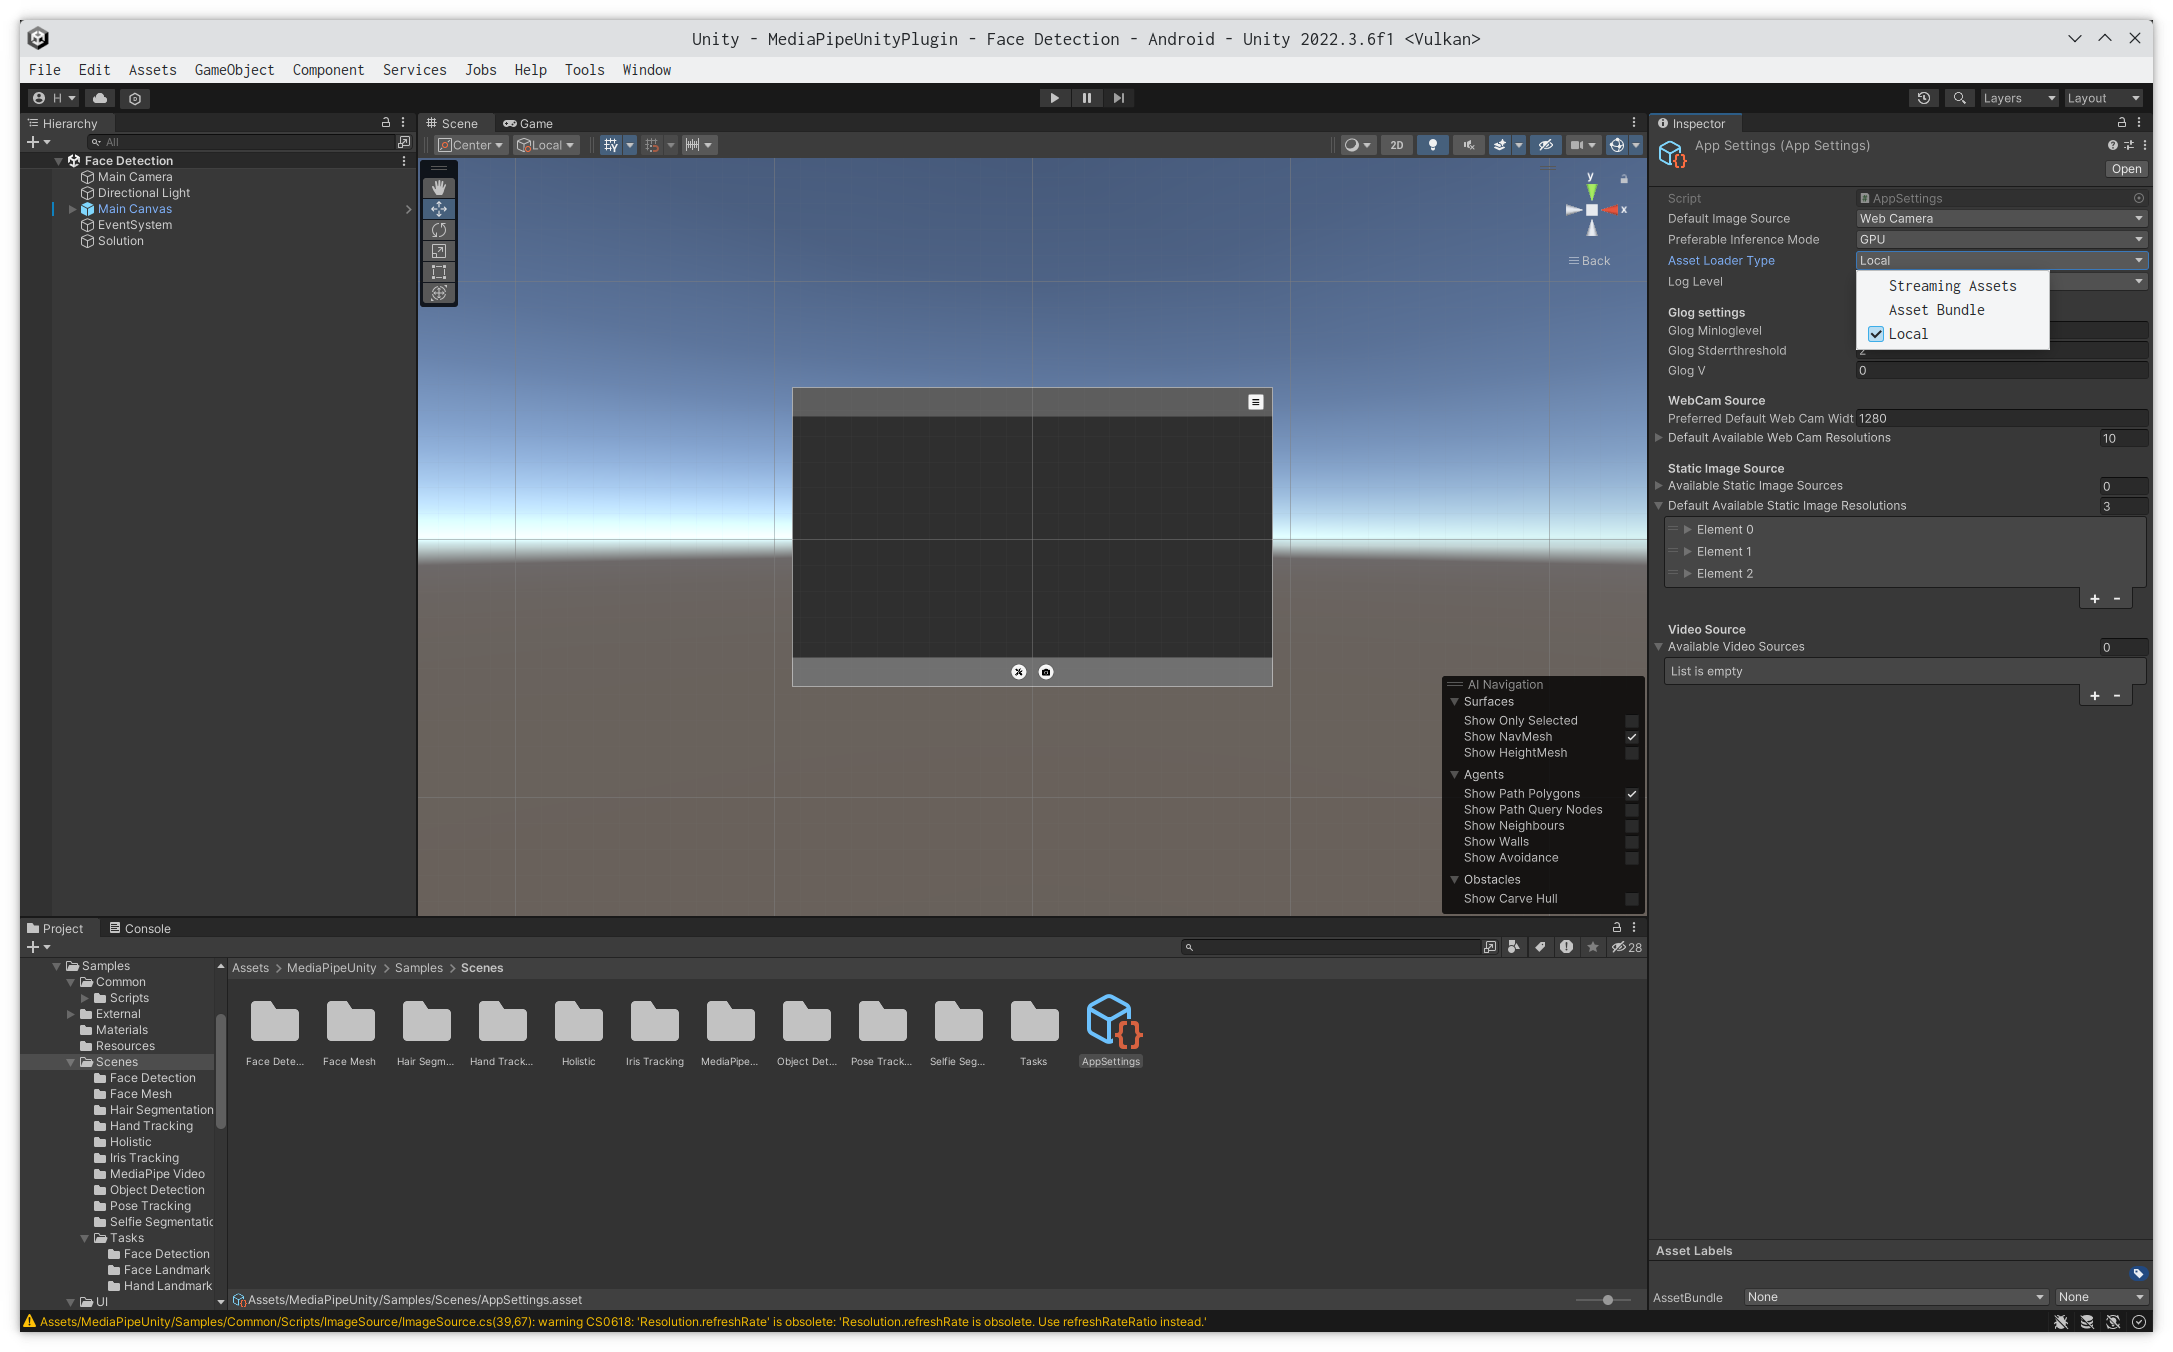Toggle Show Carve Hull checkbox
This screenshot has width=2173, height=1352.
(1632, 899)
